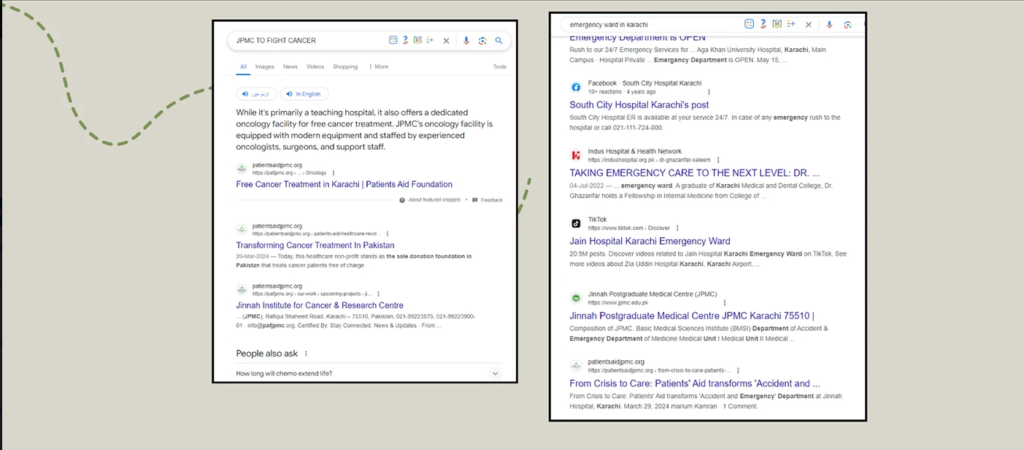Viewport: 1024px width, 450px height.
Task: Click question-mark extension icon in JPMC search bar
Action: [x=405, y=40]
